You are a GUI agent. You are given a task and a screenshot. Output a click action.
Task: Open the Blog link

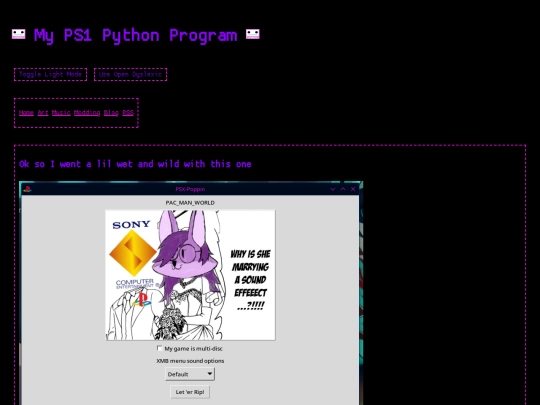(x=111, y=113)
